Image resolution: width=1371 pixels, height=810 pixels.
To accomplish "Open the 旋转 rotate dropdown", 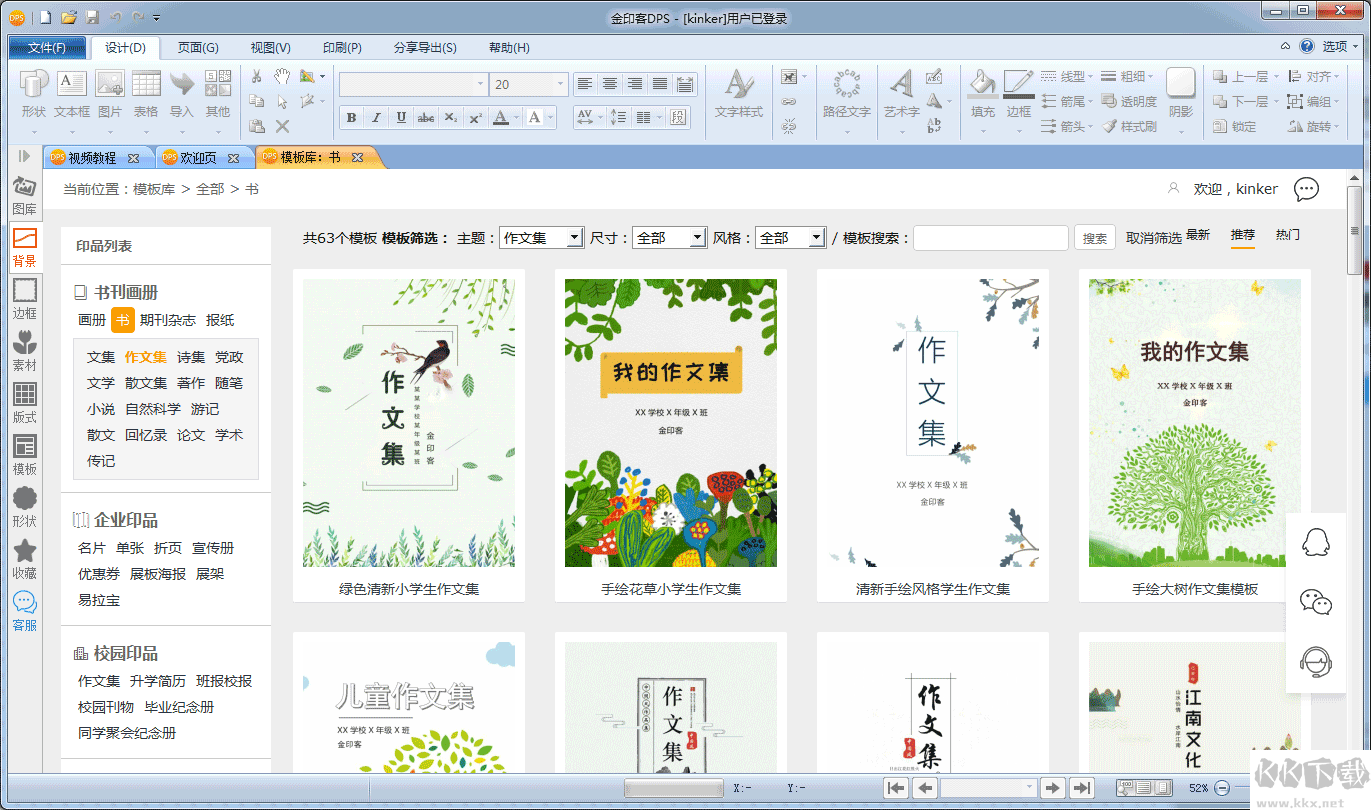I will [1312, 126].
